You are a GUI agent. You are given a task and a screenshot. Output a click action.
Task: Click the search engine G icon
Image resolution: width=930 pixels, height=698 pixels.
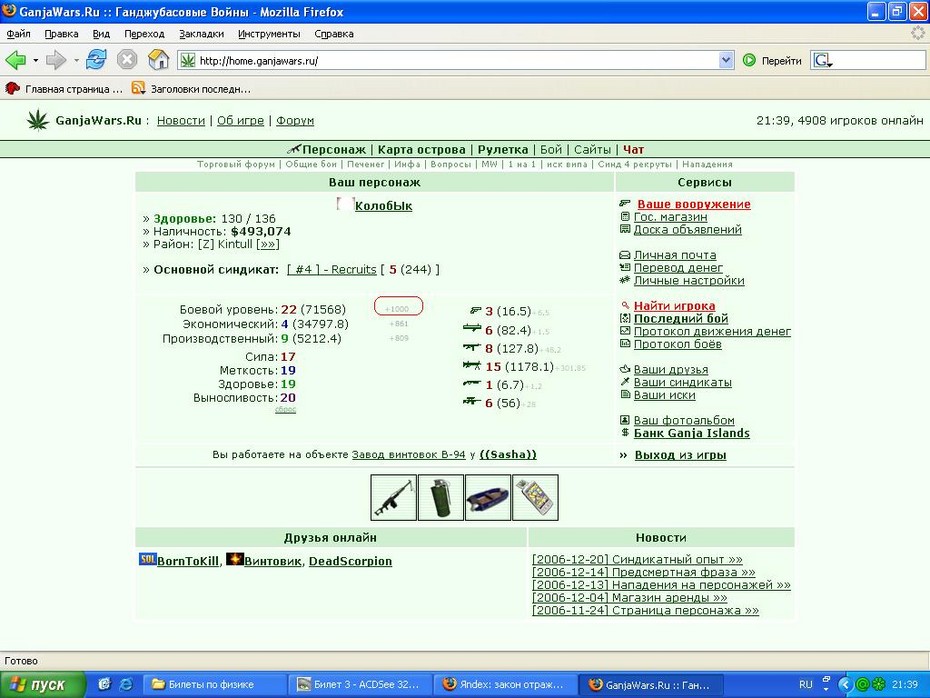coord(822,60)
